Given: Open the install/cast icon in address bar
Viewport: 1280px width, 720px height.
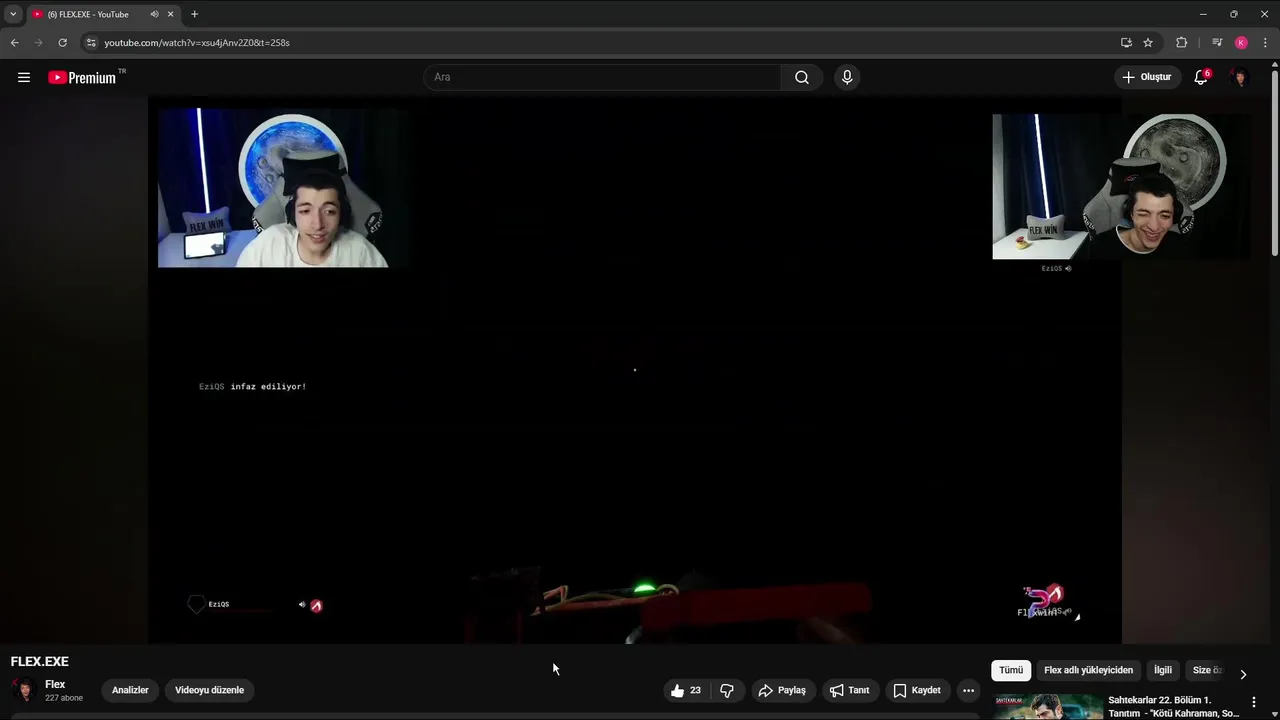Looking at the screenshot, I should (x=1126, y=42).
